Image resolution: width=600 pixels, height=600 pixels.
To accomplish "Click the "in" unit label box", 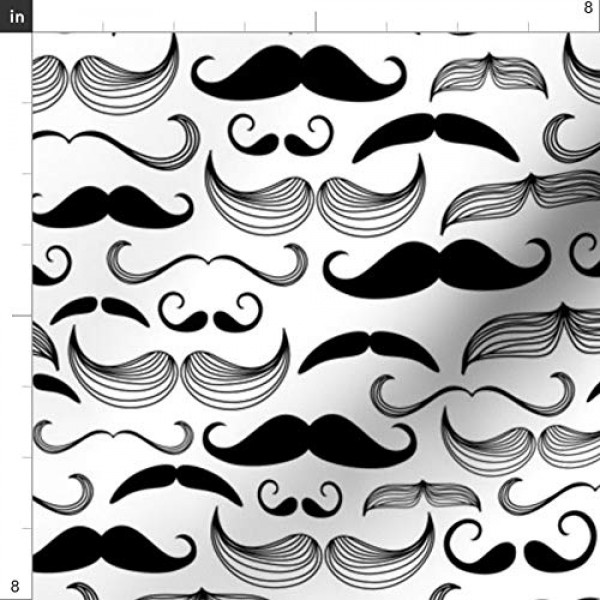I will (16, 16).
